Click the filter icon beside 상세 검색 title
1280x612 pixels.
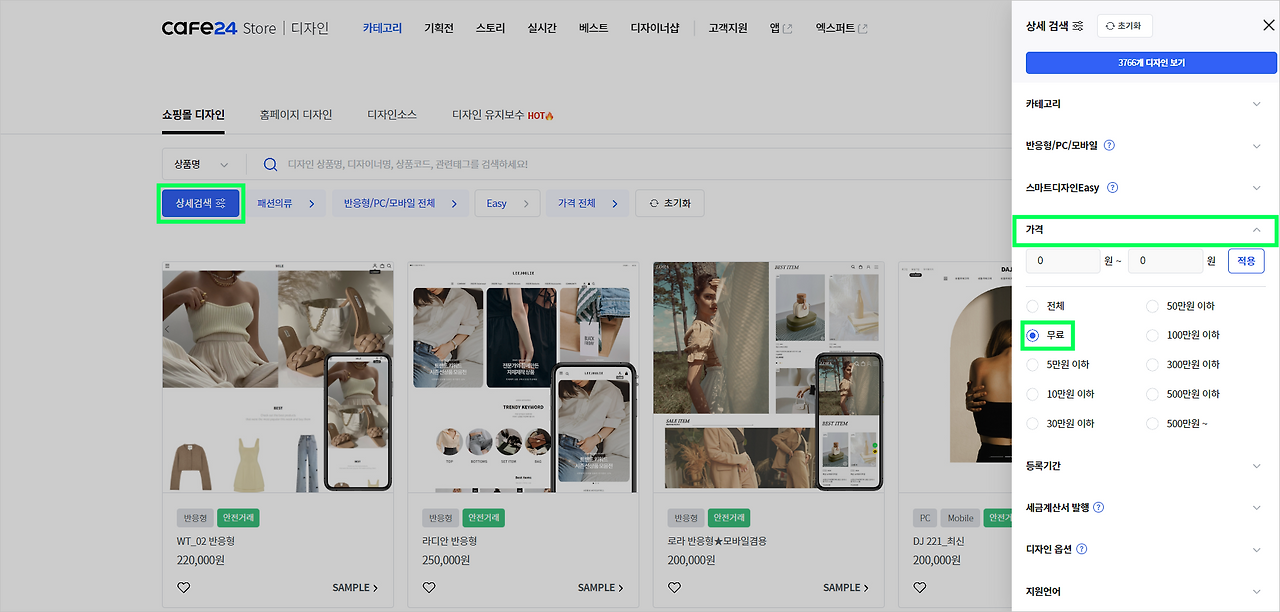point(1077,26)
